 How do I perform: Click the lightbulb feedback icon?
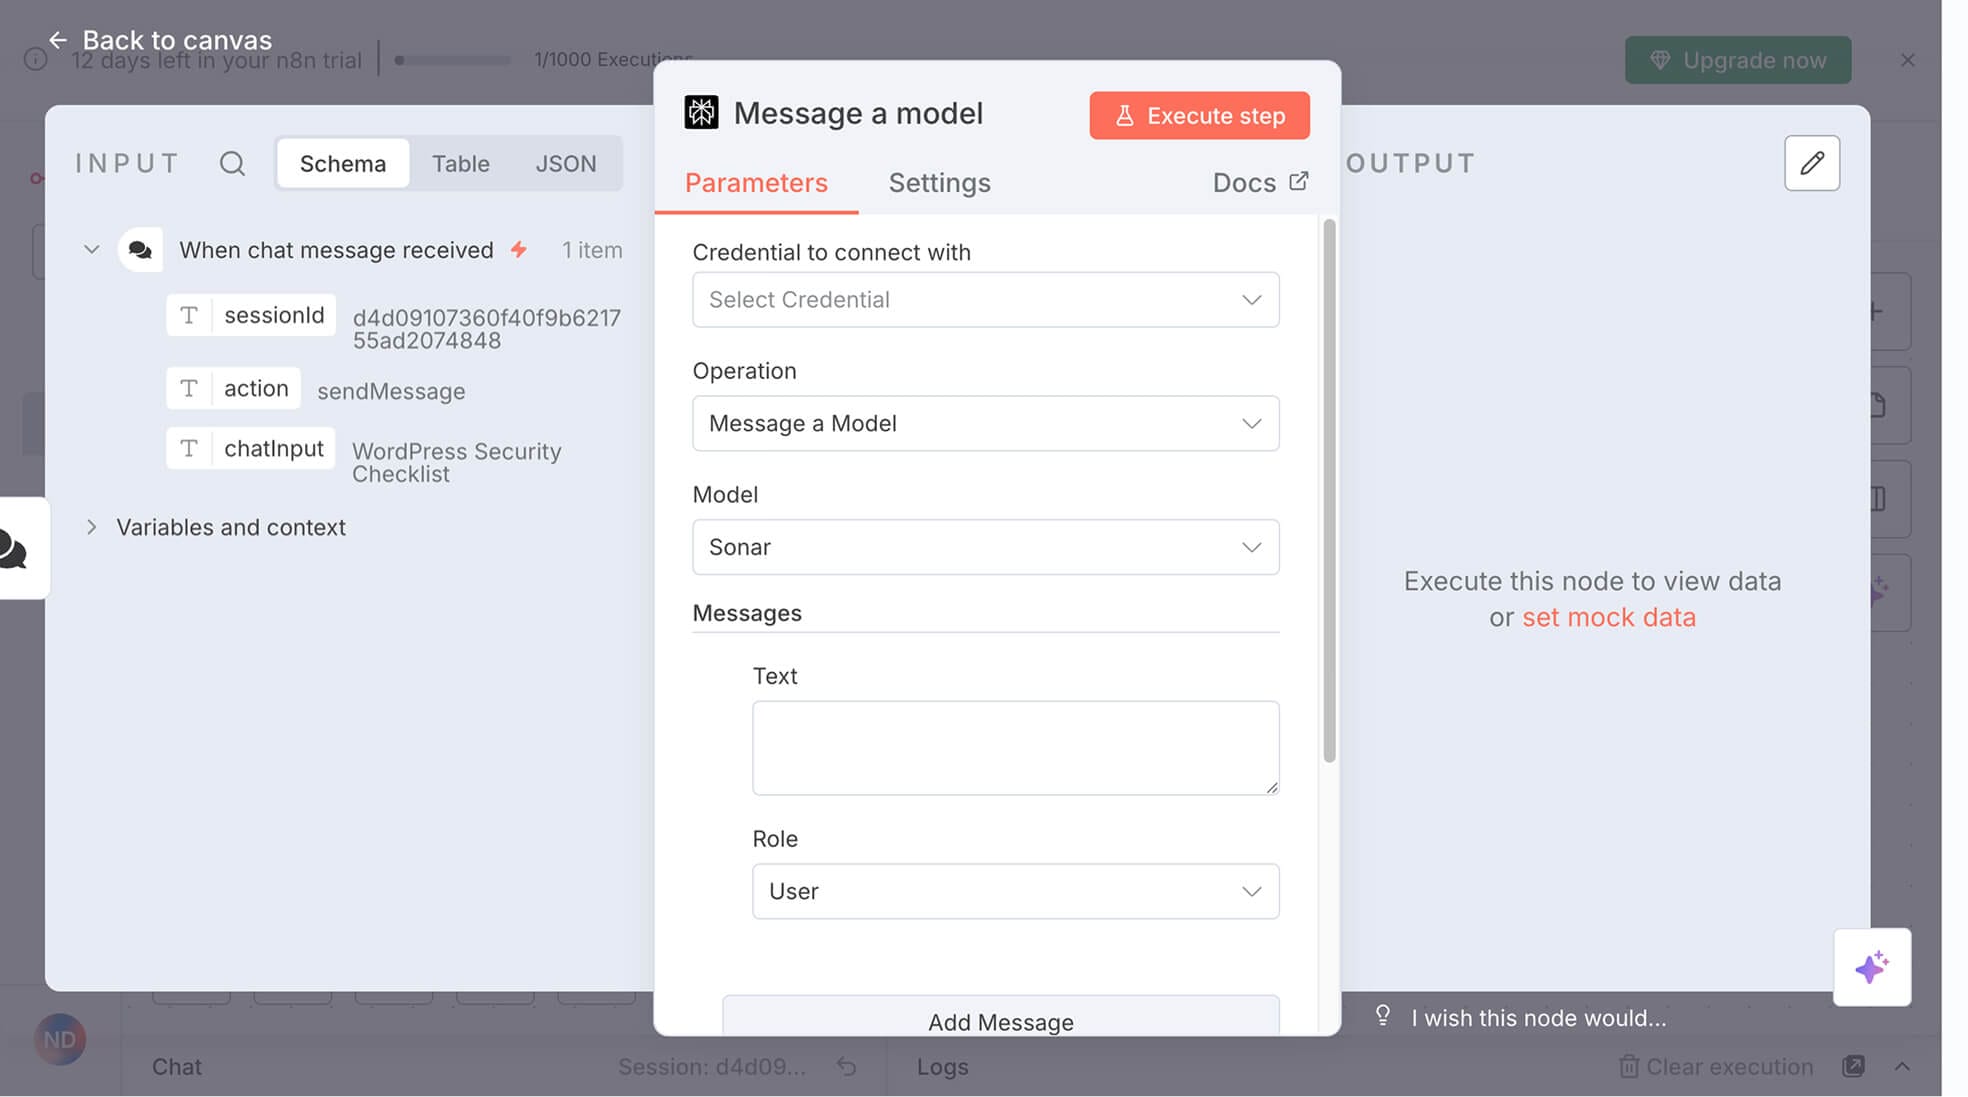[x=1383, y=1016]
